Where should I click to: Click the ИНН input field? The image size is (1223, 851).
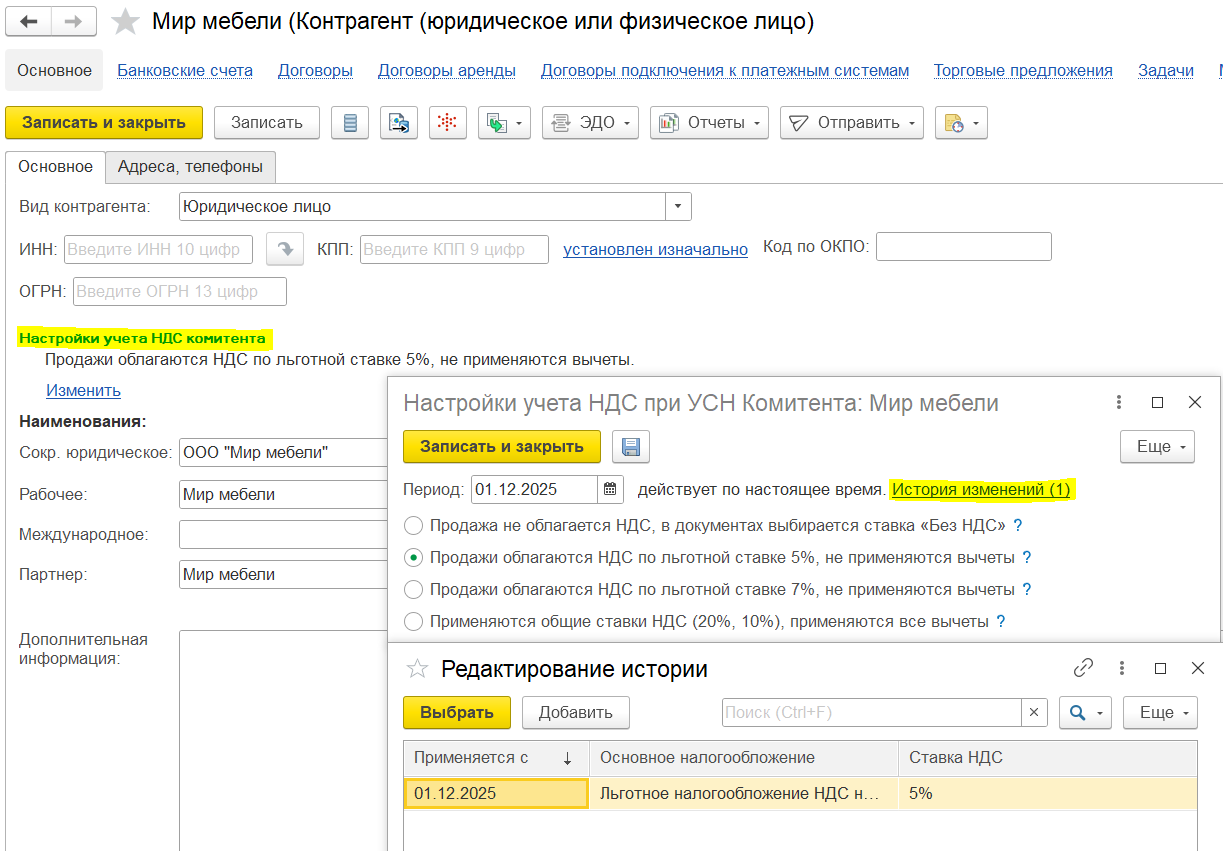click(158, 250)
